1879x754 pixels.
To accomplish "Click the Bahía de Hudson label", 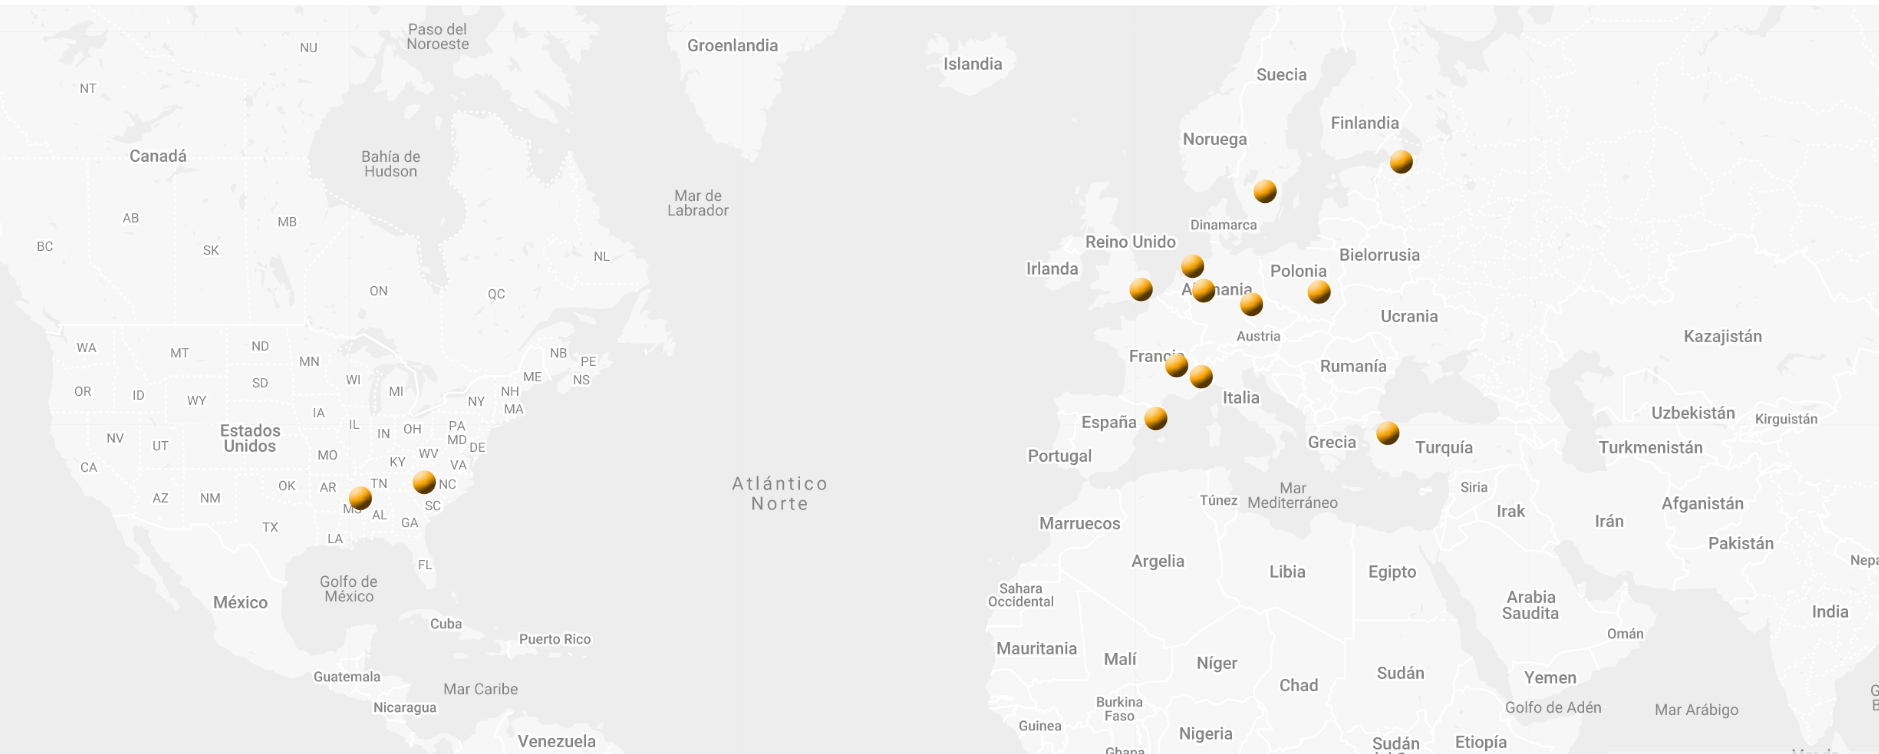I will pyautogui.click(x=390, y=164).
